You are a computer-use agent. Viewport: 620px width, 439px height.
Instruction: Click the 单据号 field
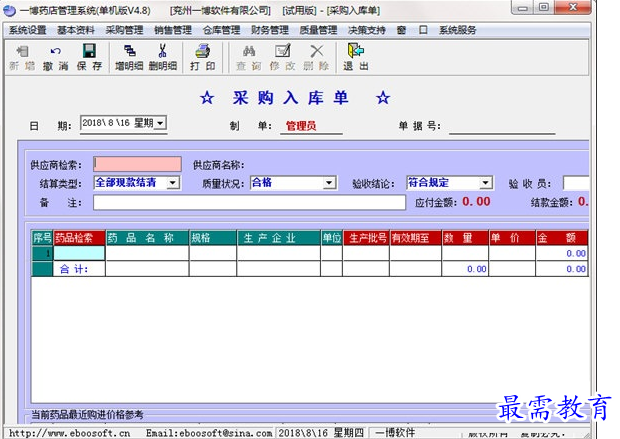click(x=502, y=127)
